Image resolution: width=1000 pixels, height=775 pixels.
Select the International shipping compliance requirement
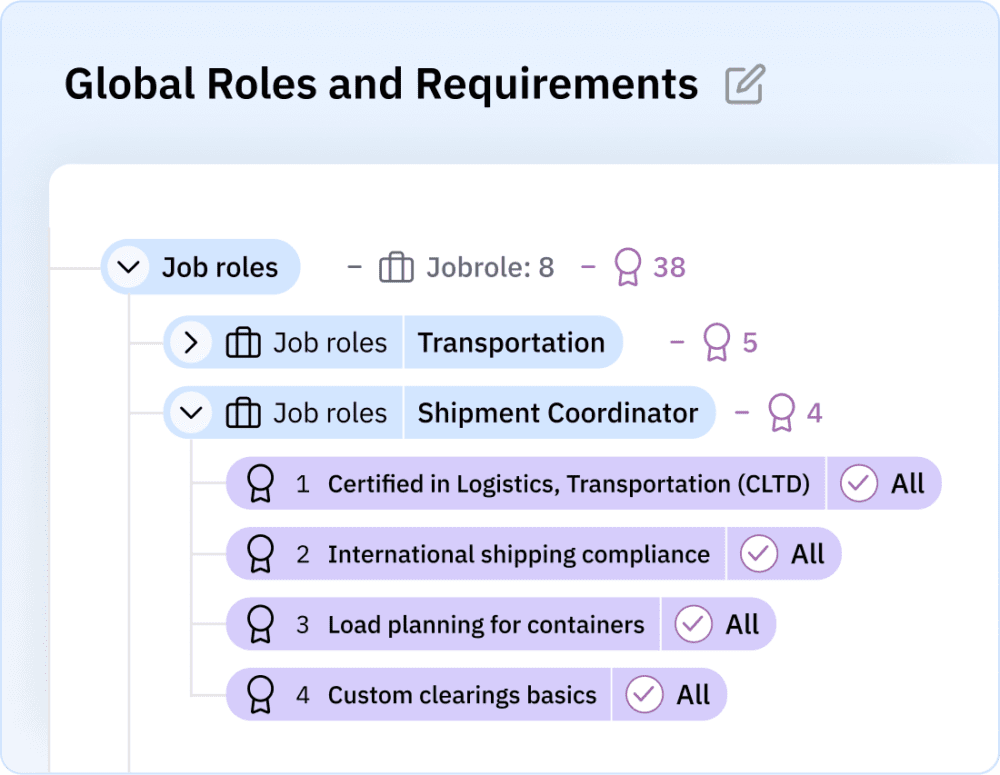tap(520, 554)
